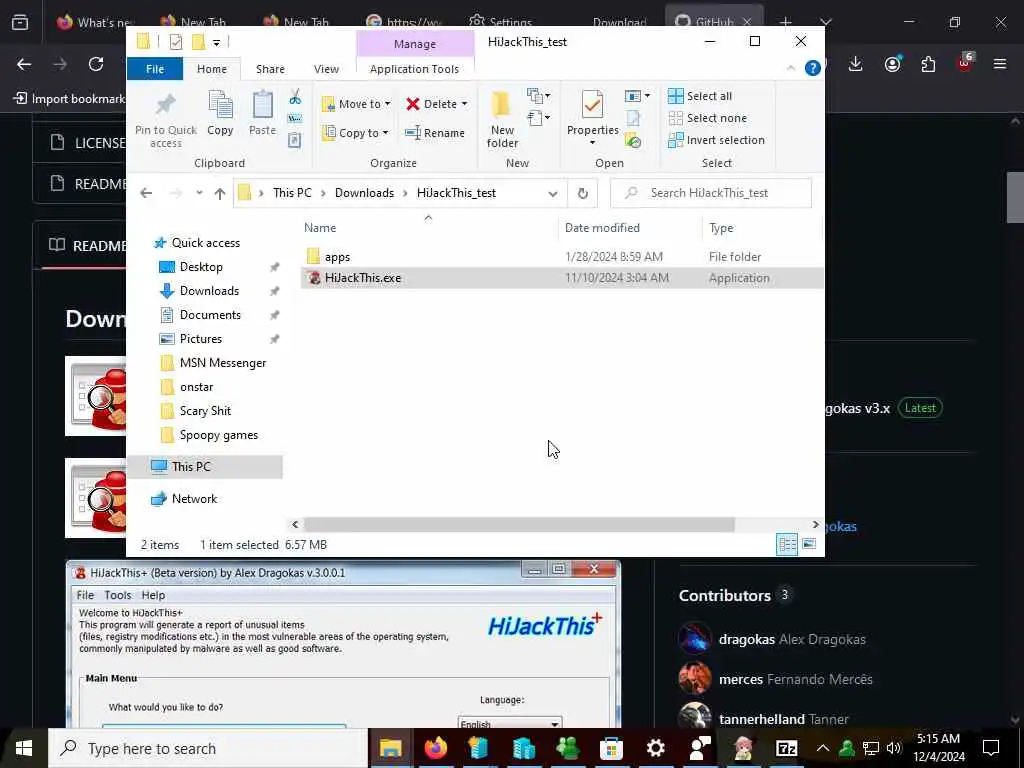The image size is (1024, 768).
Task: Click the Paste ribbon button
Action: pos(263,114)
